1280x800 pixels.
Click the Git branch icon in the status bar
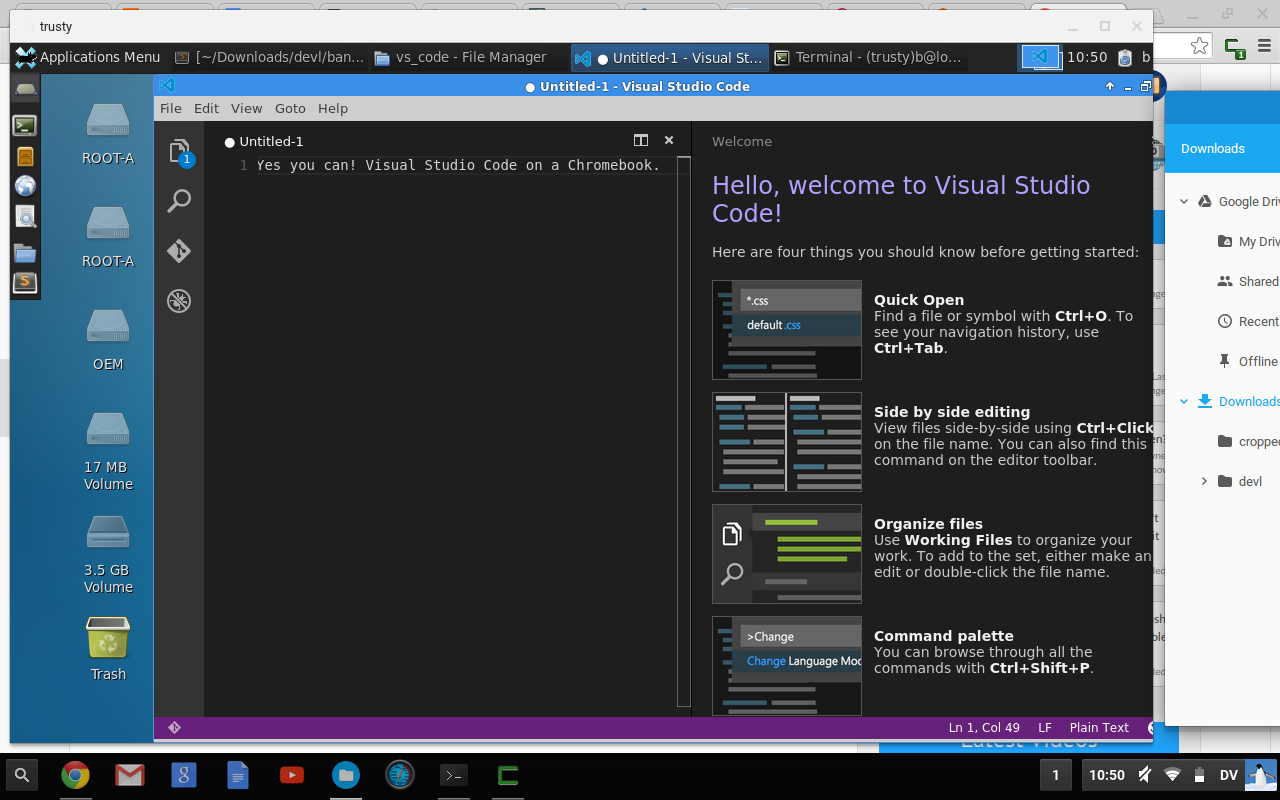point(173,727)
